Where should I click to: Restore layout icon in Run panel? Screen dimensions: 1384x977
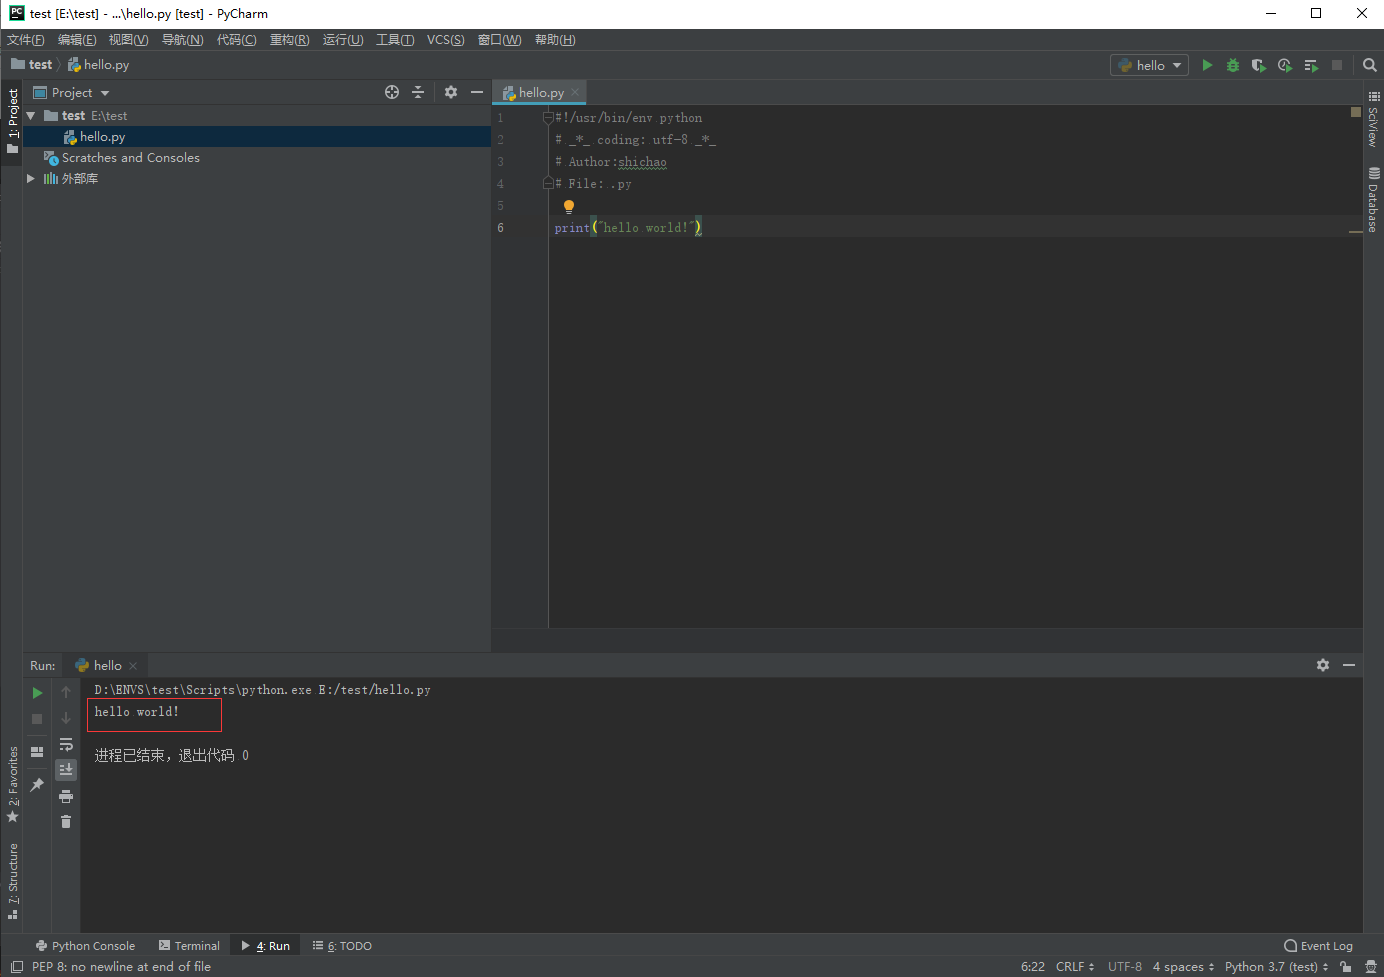37,751
